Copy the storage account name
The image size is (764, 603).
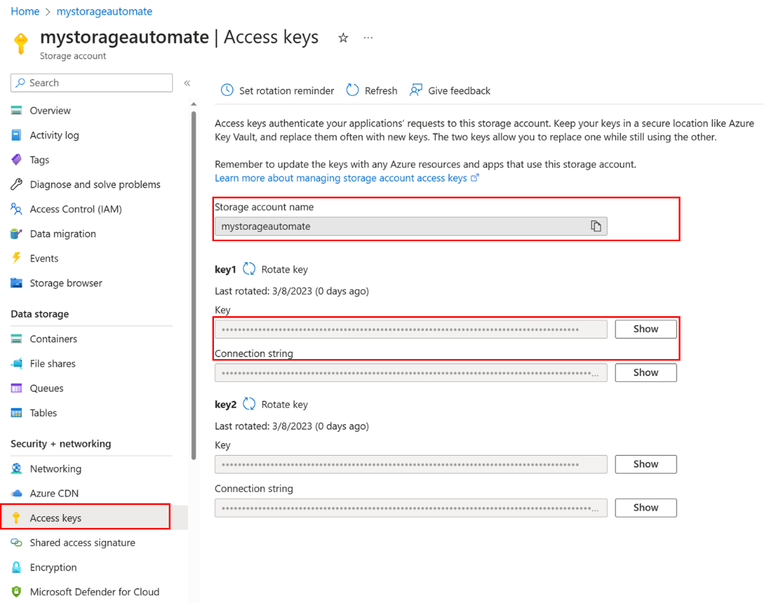pyautogui.click(x=596, y=226)
